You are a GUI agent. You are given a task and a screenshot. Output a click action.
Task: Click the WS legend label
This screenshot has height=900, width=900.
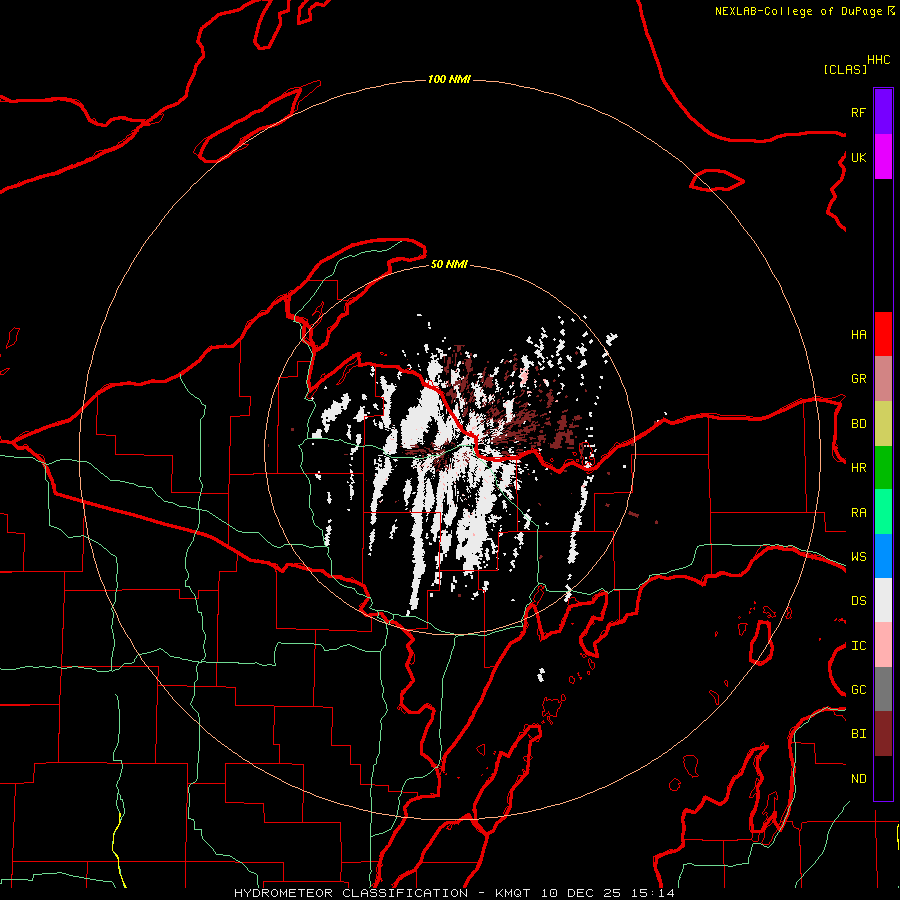(x=858, y=556)
